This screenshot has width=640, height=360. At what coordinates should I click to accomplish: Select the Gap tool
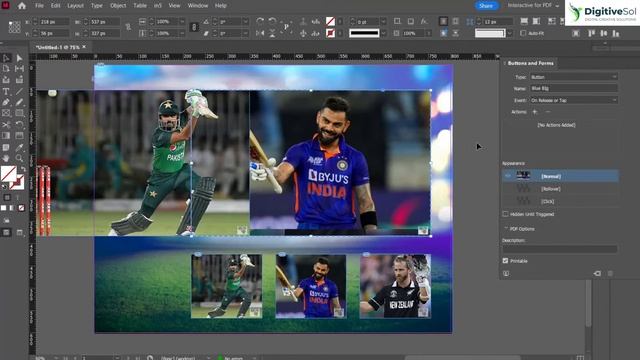click(19, 69)
